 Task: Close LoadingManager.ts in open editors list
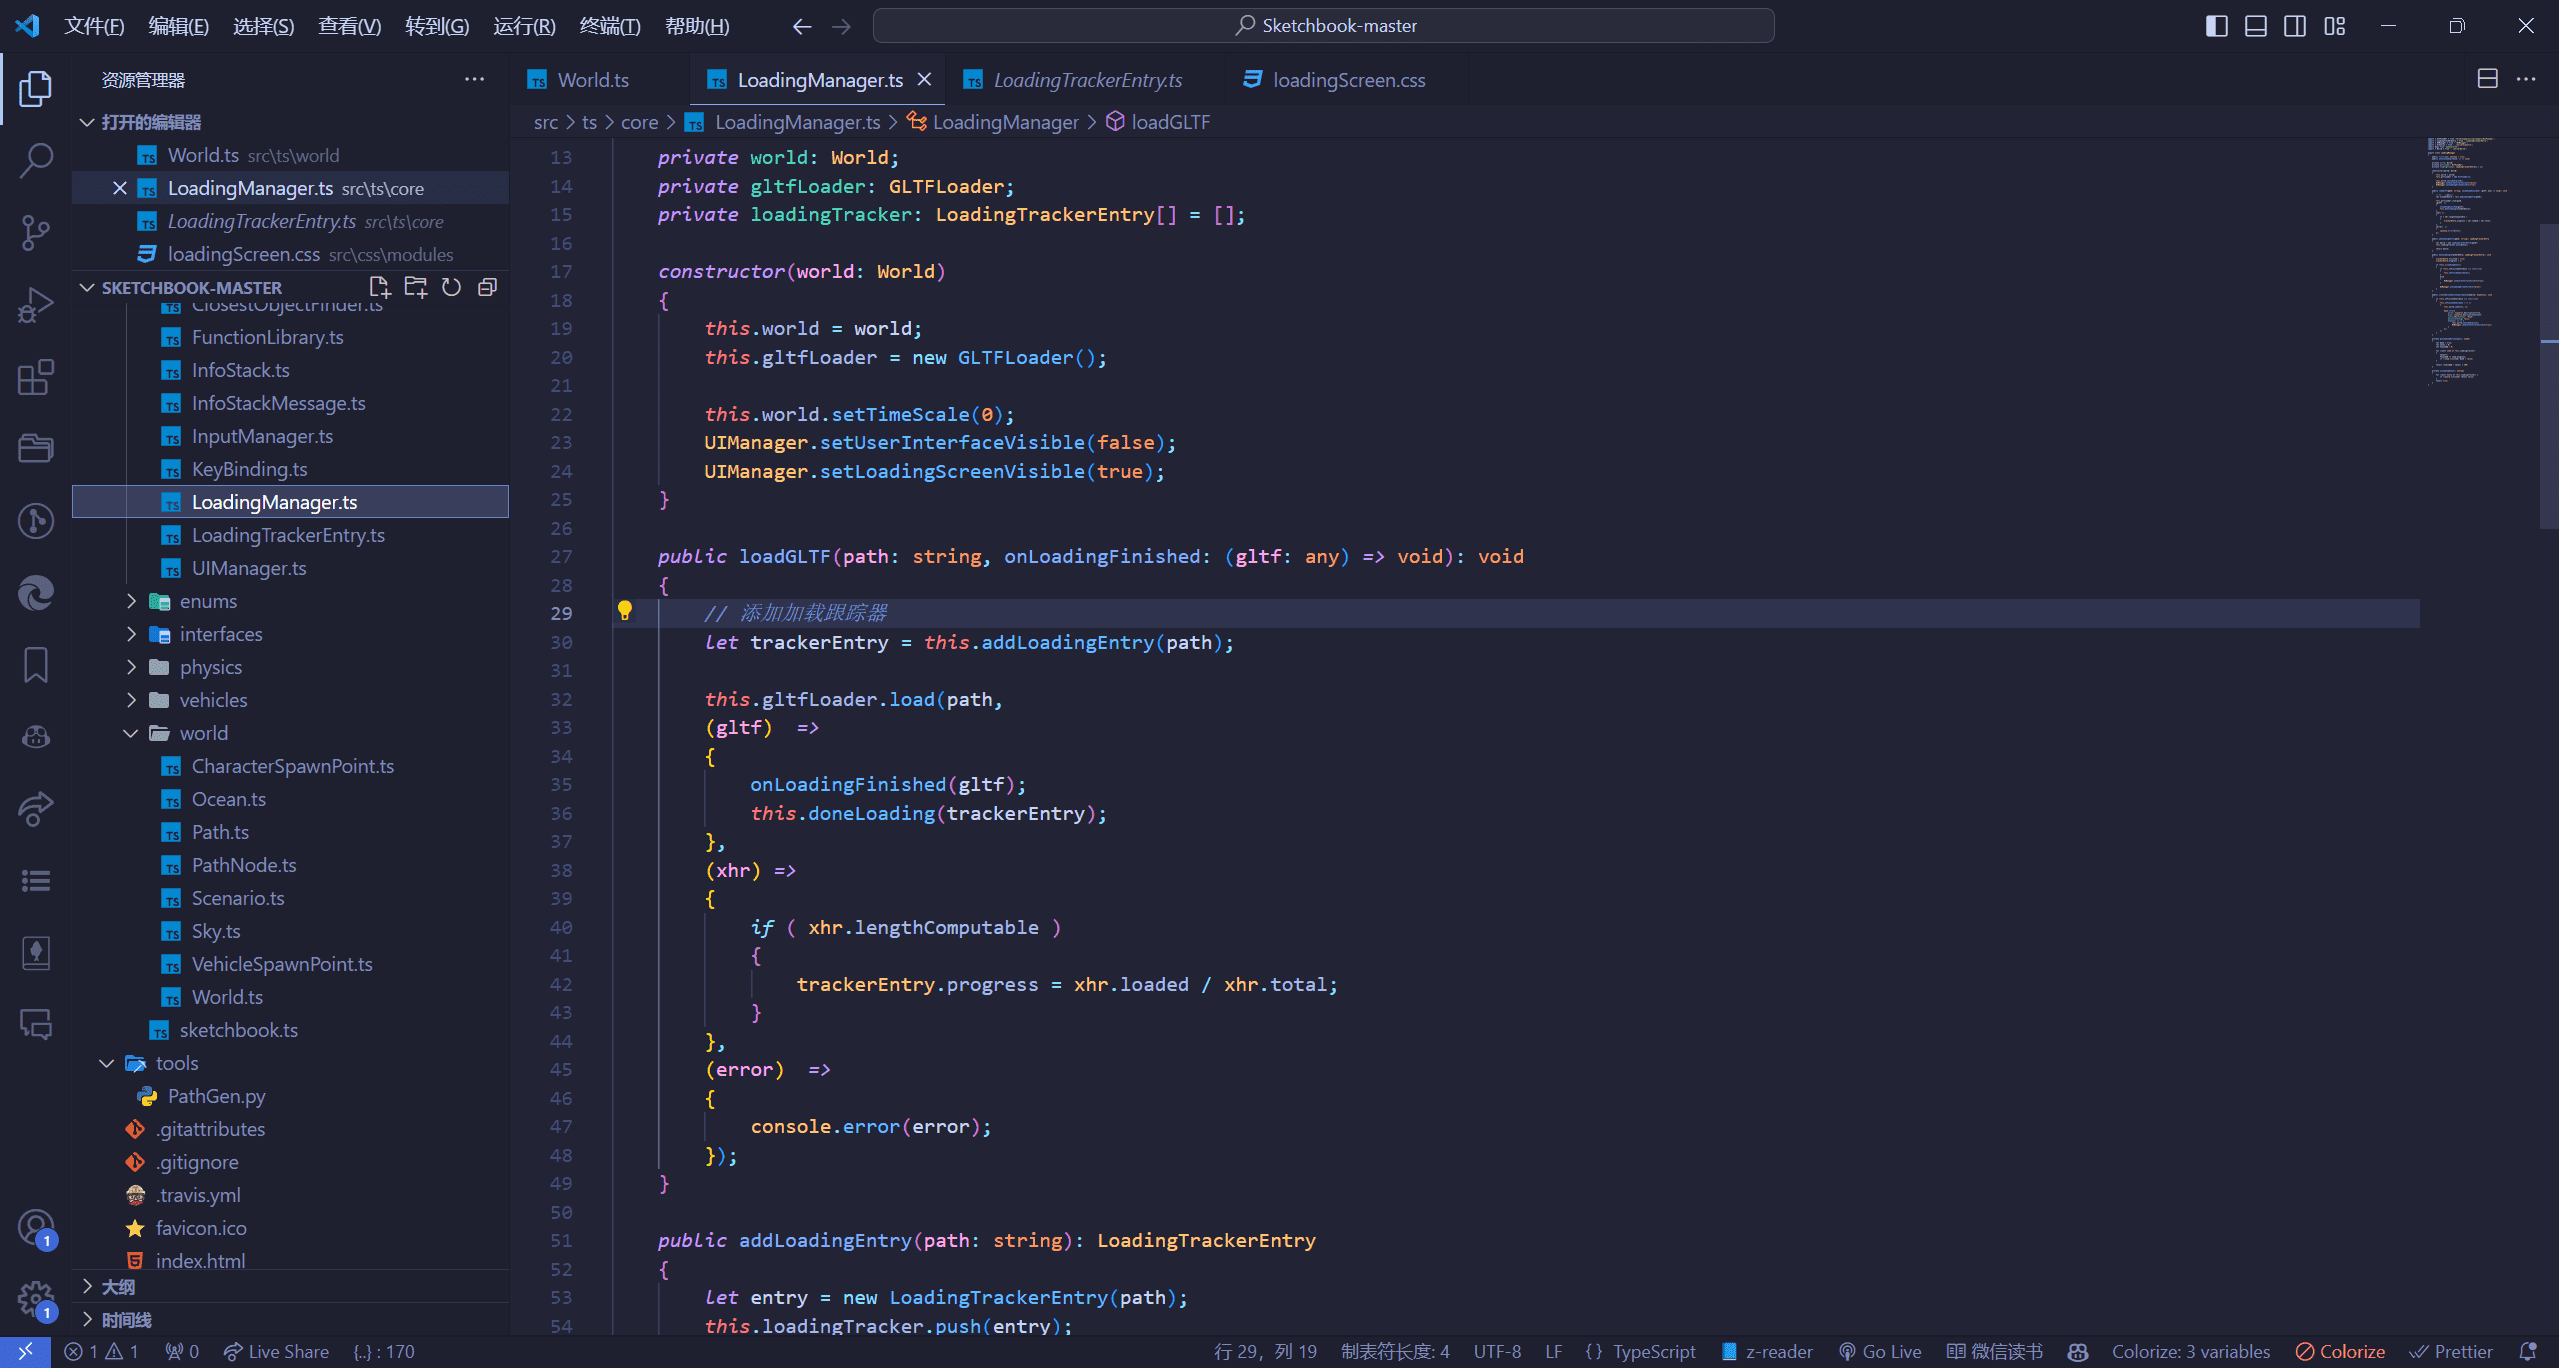pos(119,188)
